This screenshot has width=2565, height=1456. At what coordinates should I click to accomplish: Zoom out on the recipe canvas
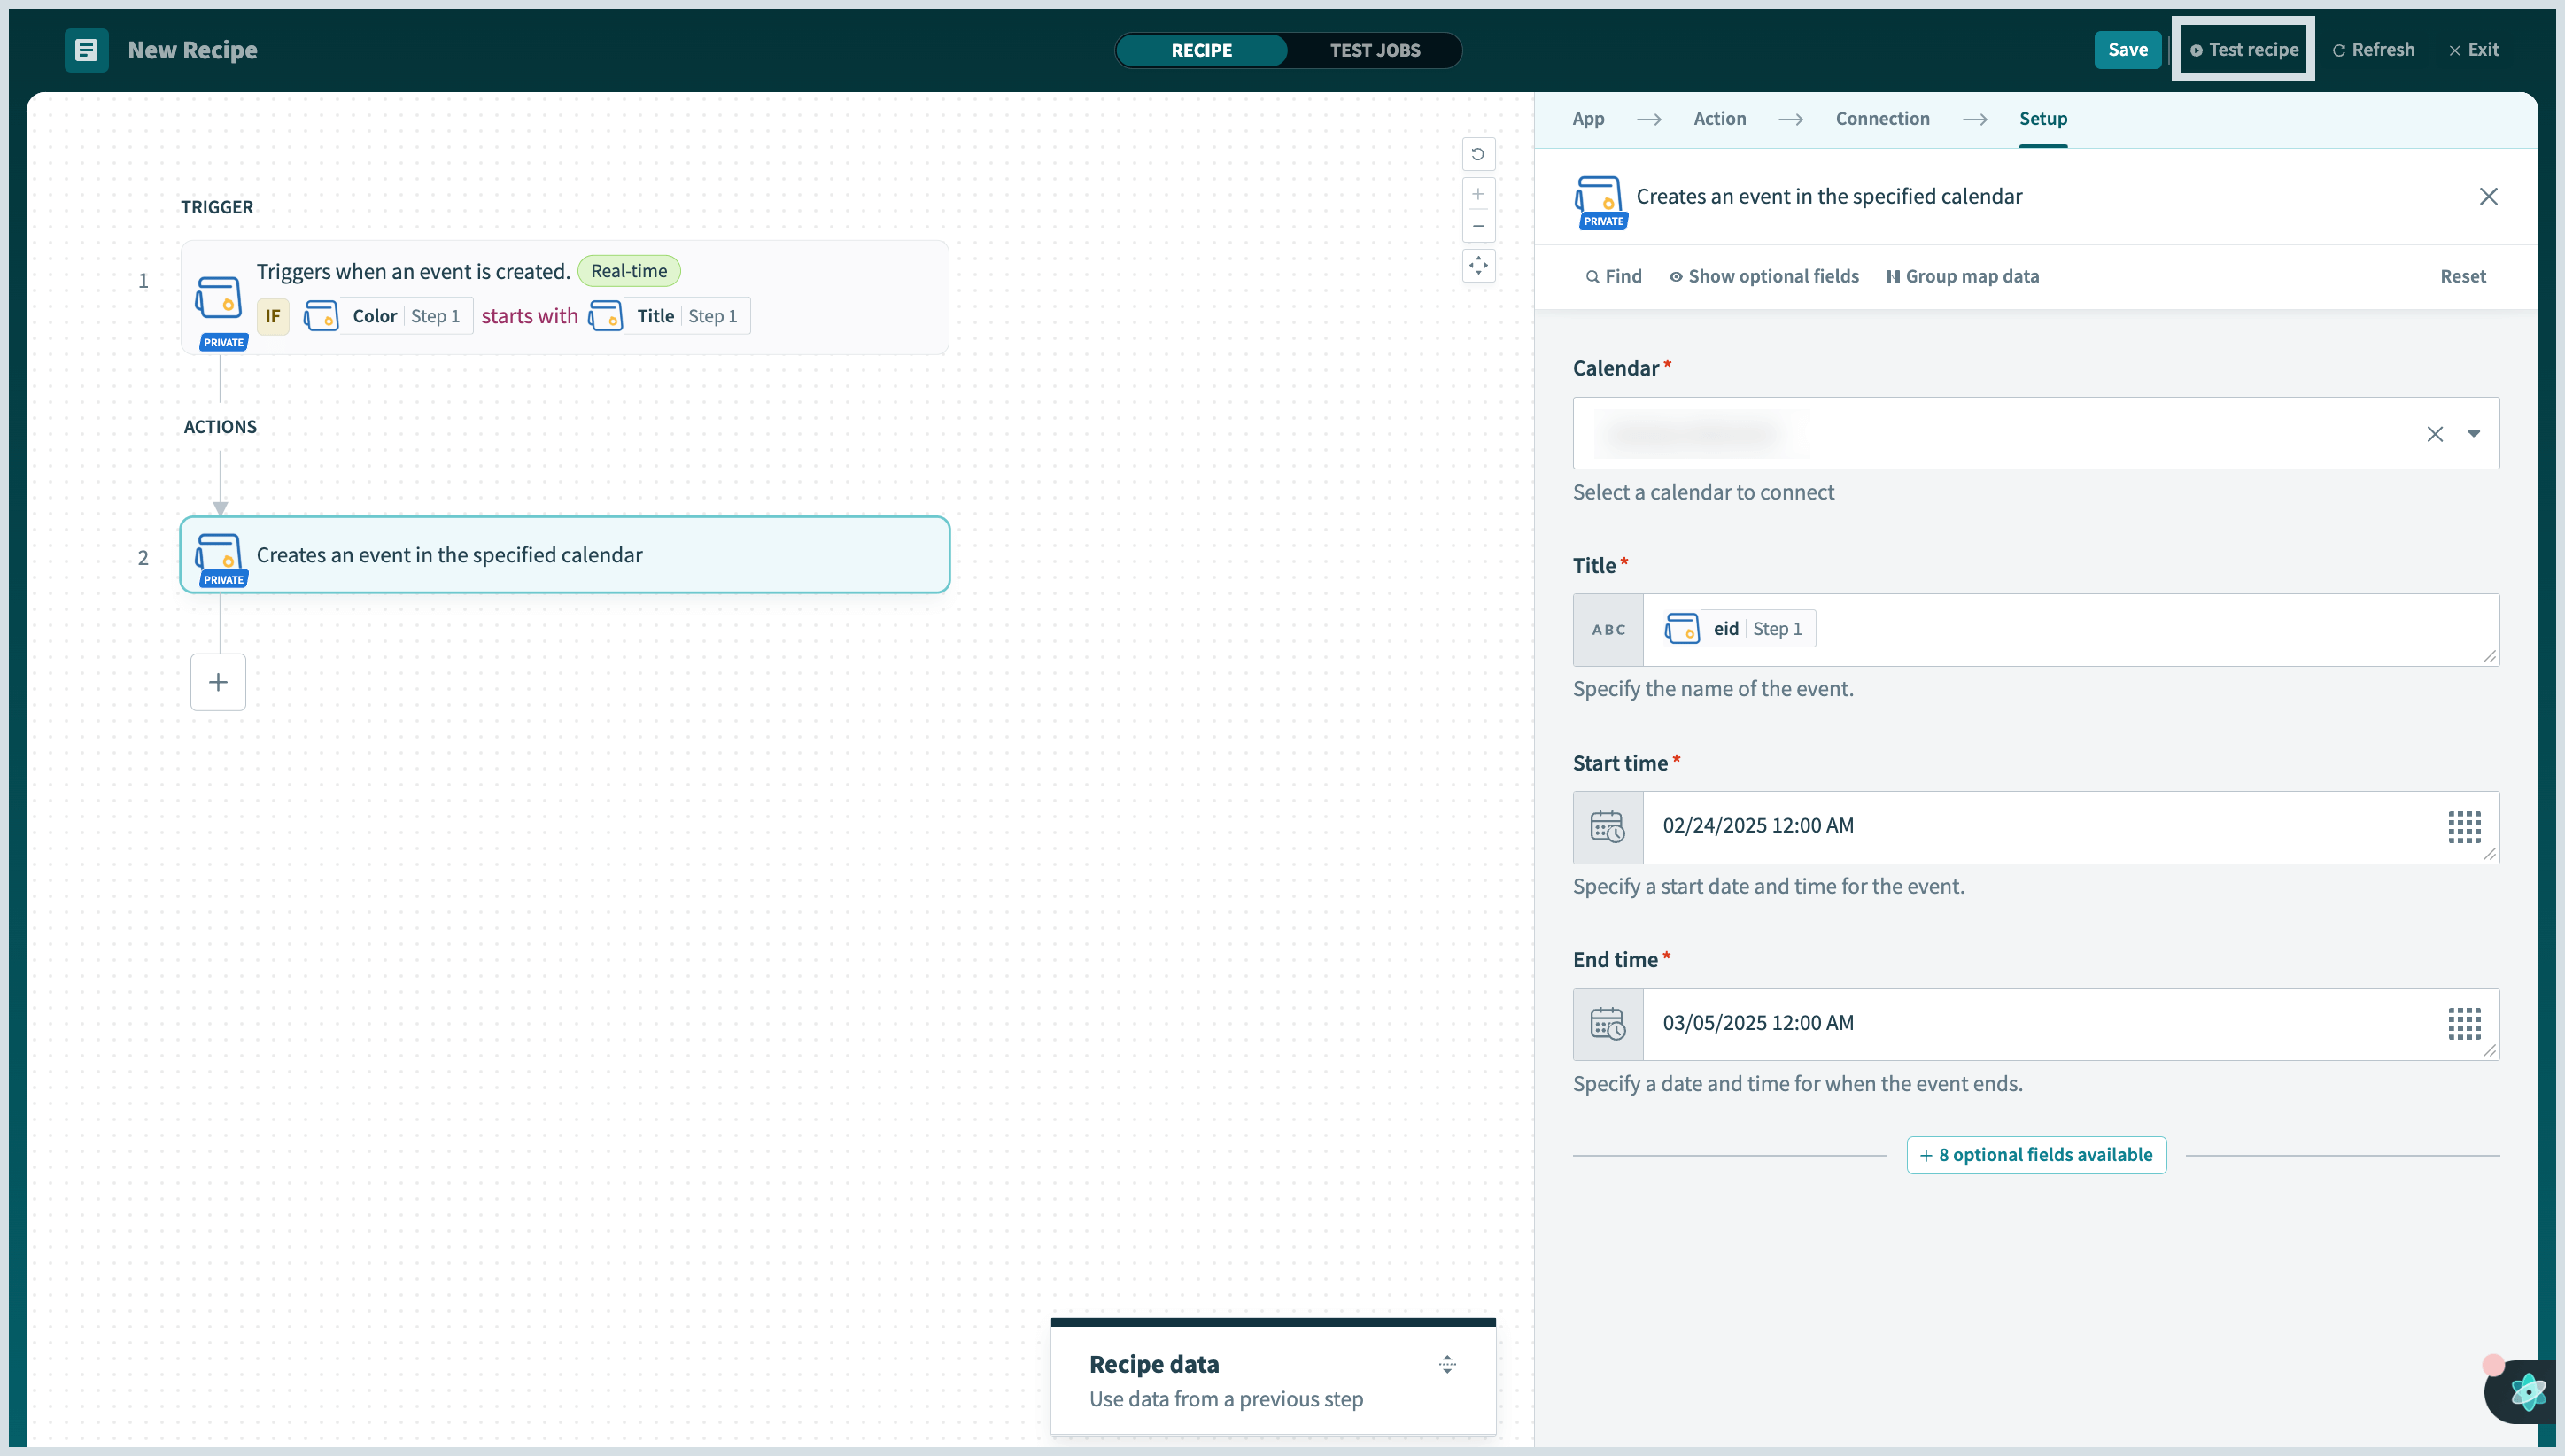(x=1477, y=226)
